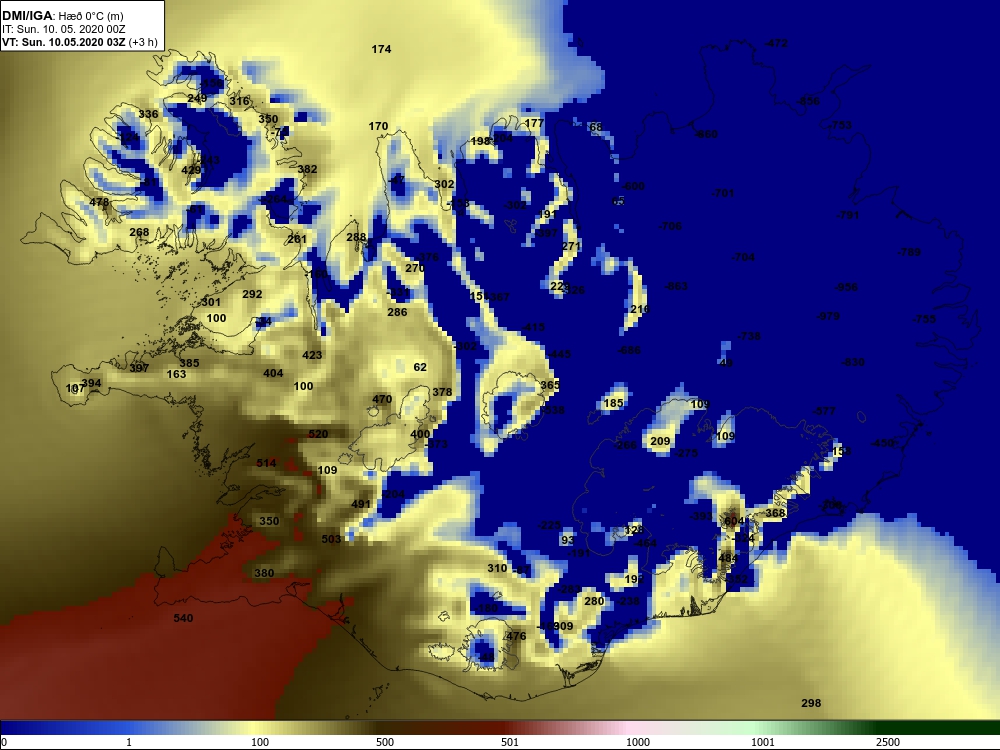The height and width of the screenshot is (750, 1000).
Task: Click the value 540 in the red area
Action: (183, 618)
